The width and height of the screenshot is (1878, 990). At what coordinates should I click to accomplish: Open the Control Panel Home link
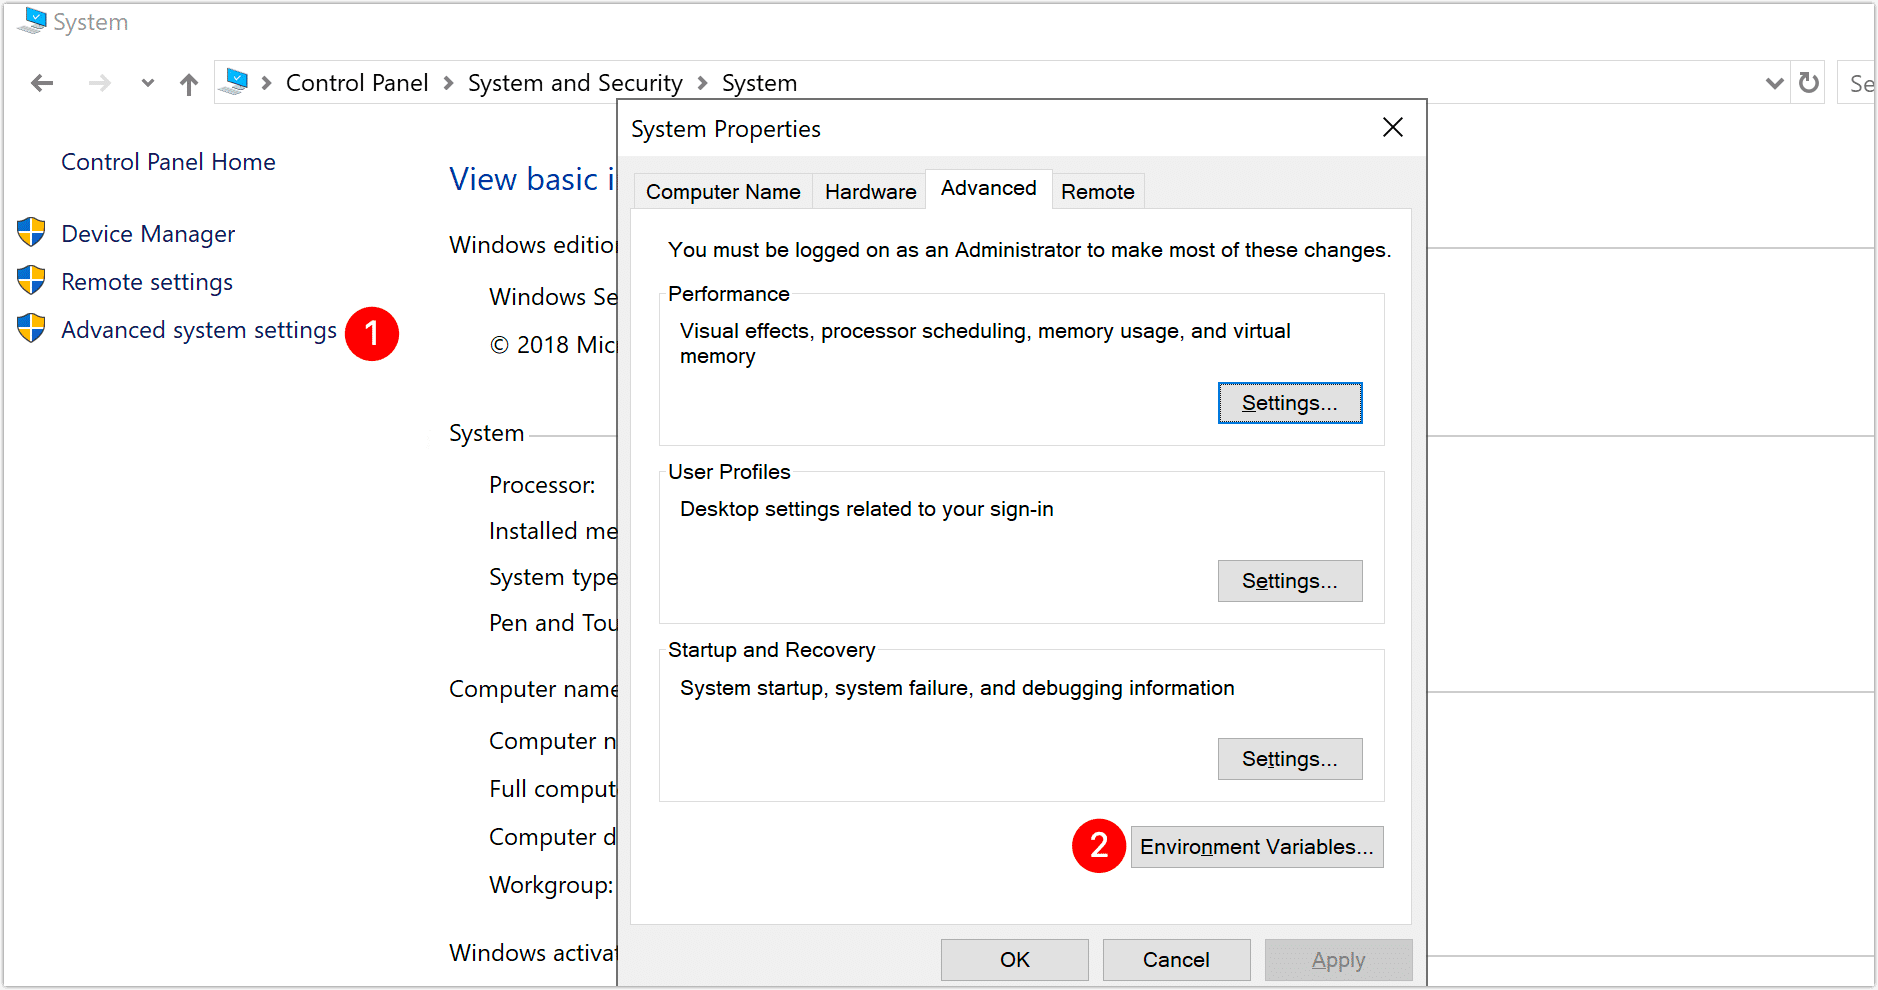pyautogui.click(x=168, y=162)
